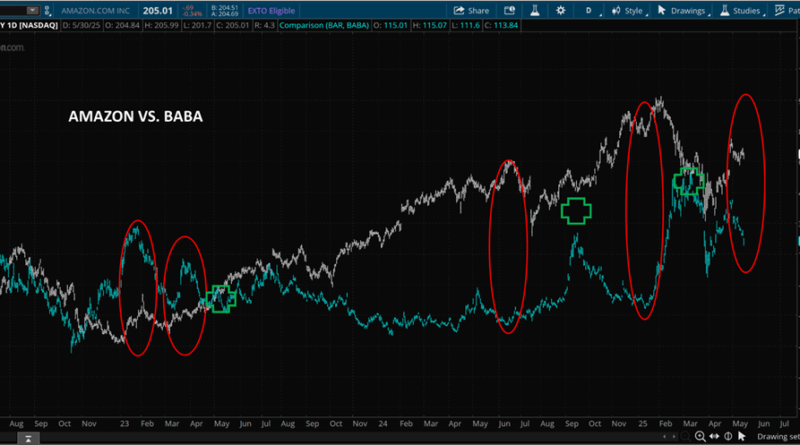Click the Amazon close value C: 205.01

click(x=233, y=26)
